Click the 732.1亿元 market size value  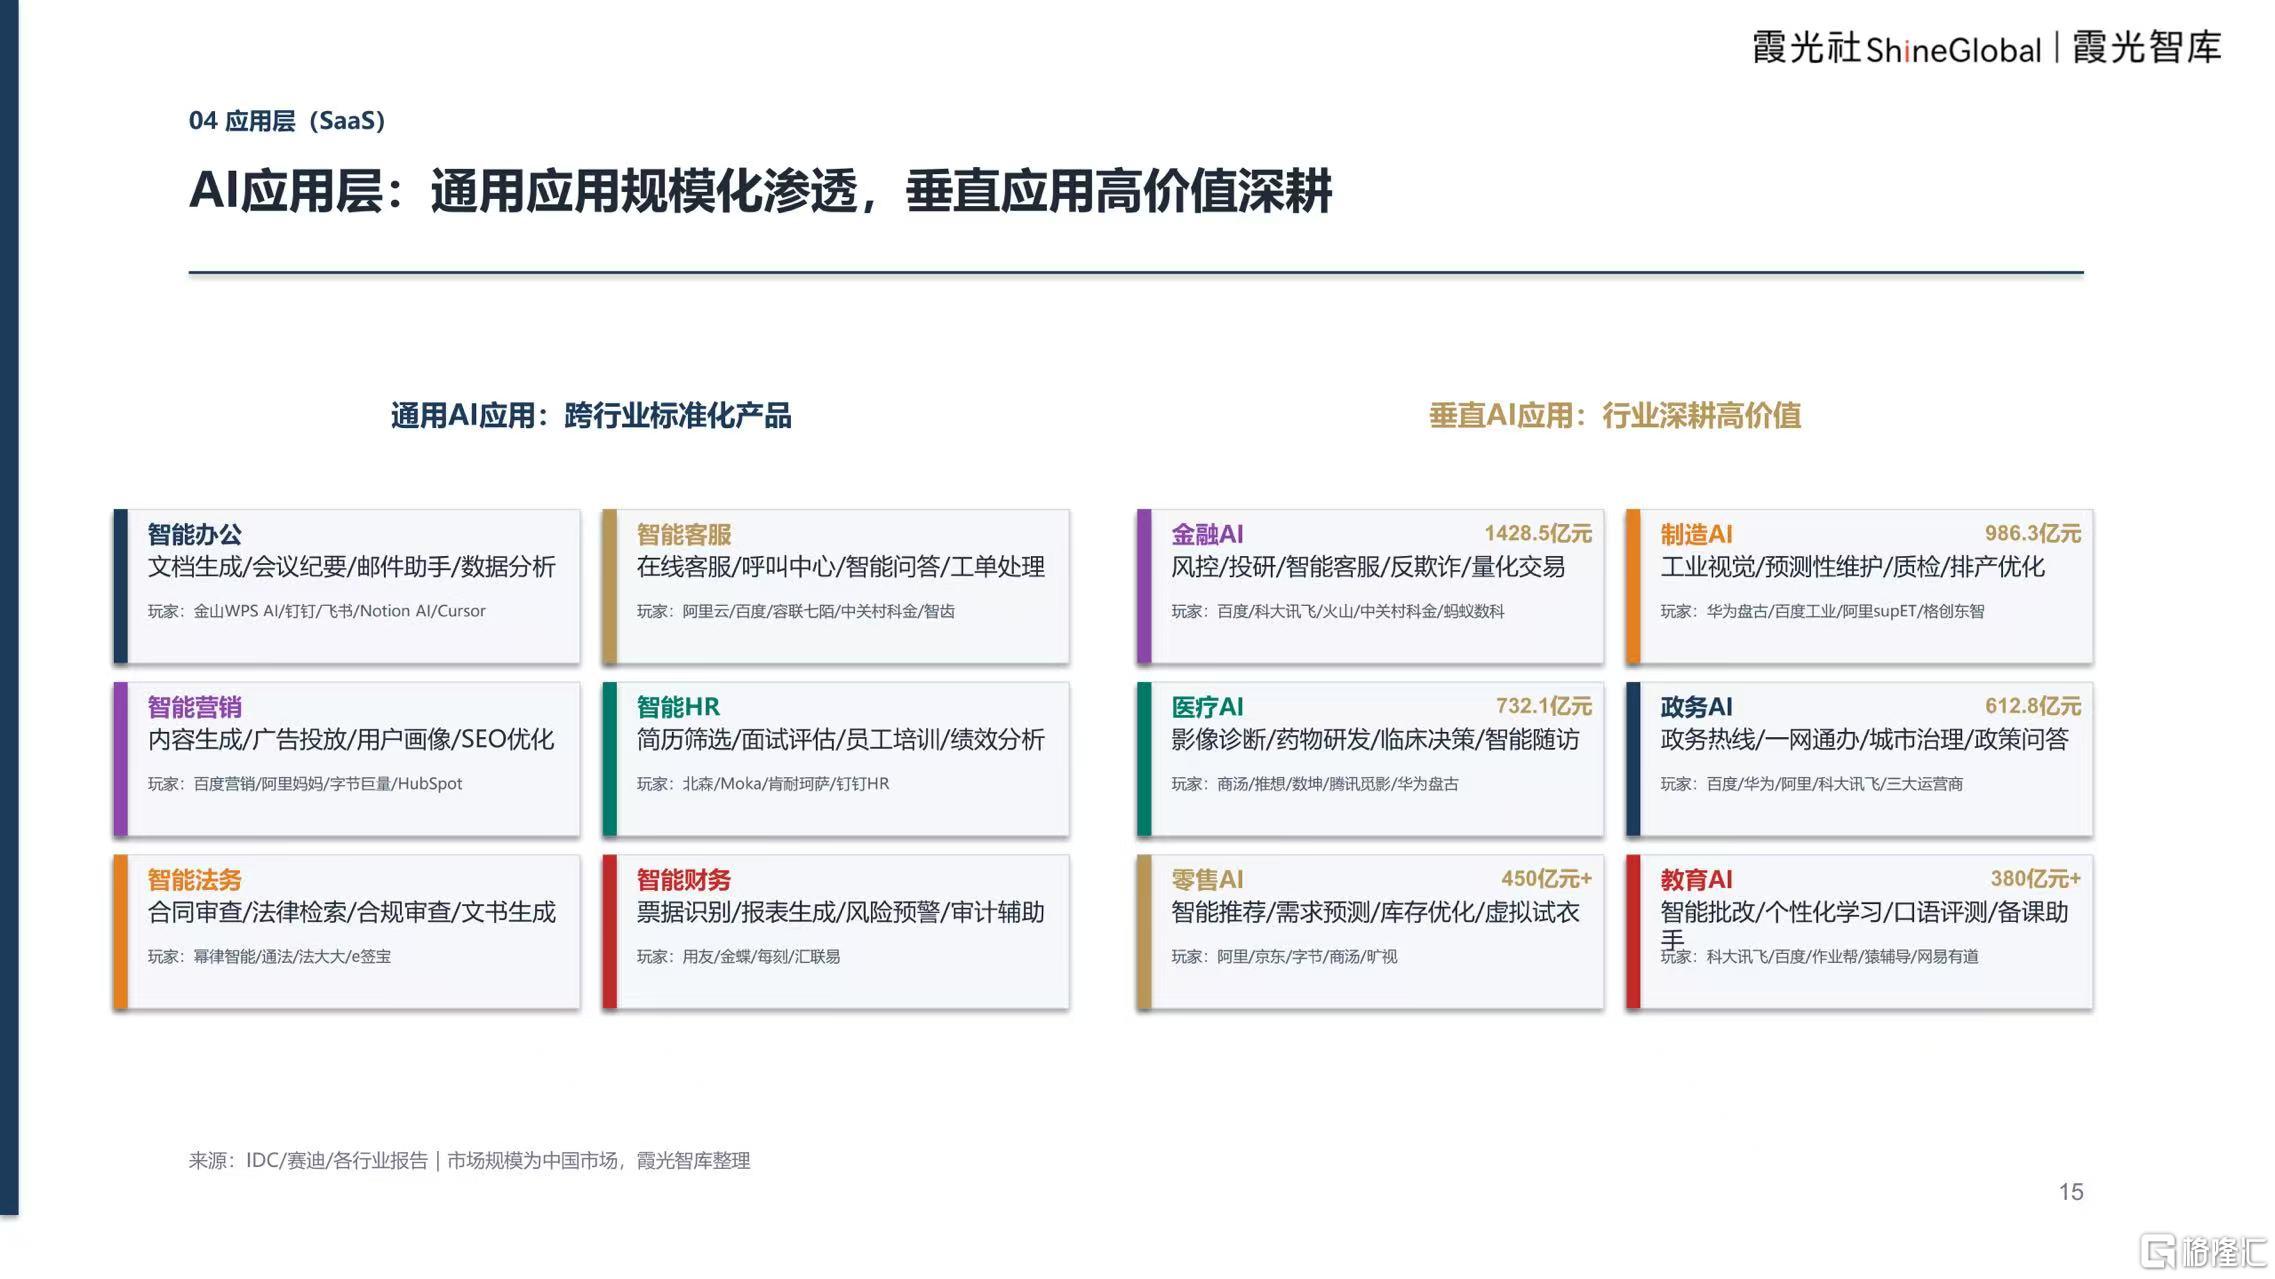(1543, 706)
